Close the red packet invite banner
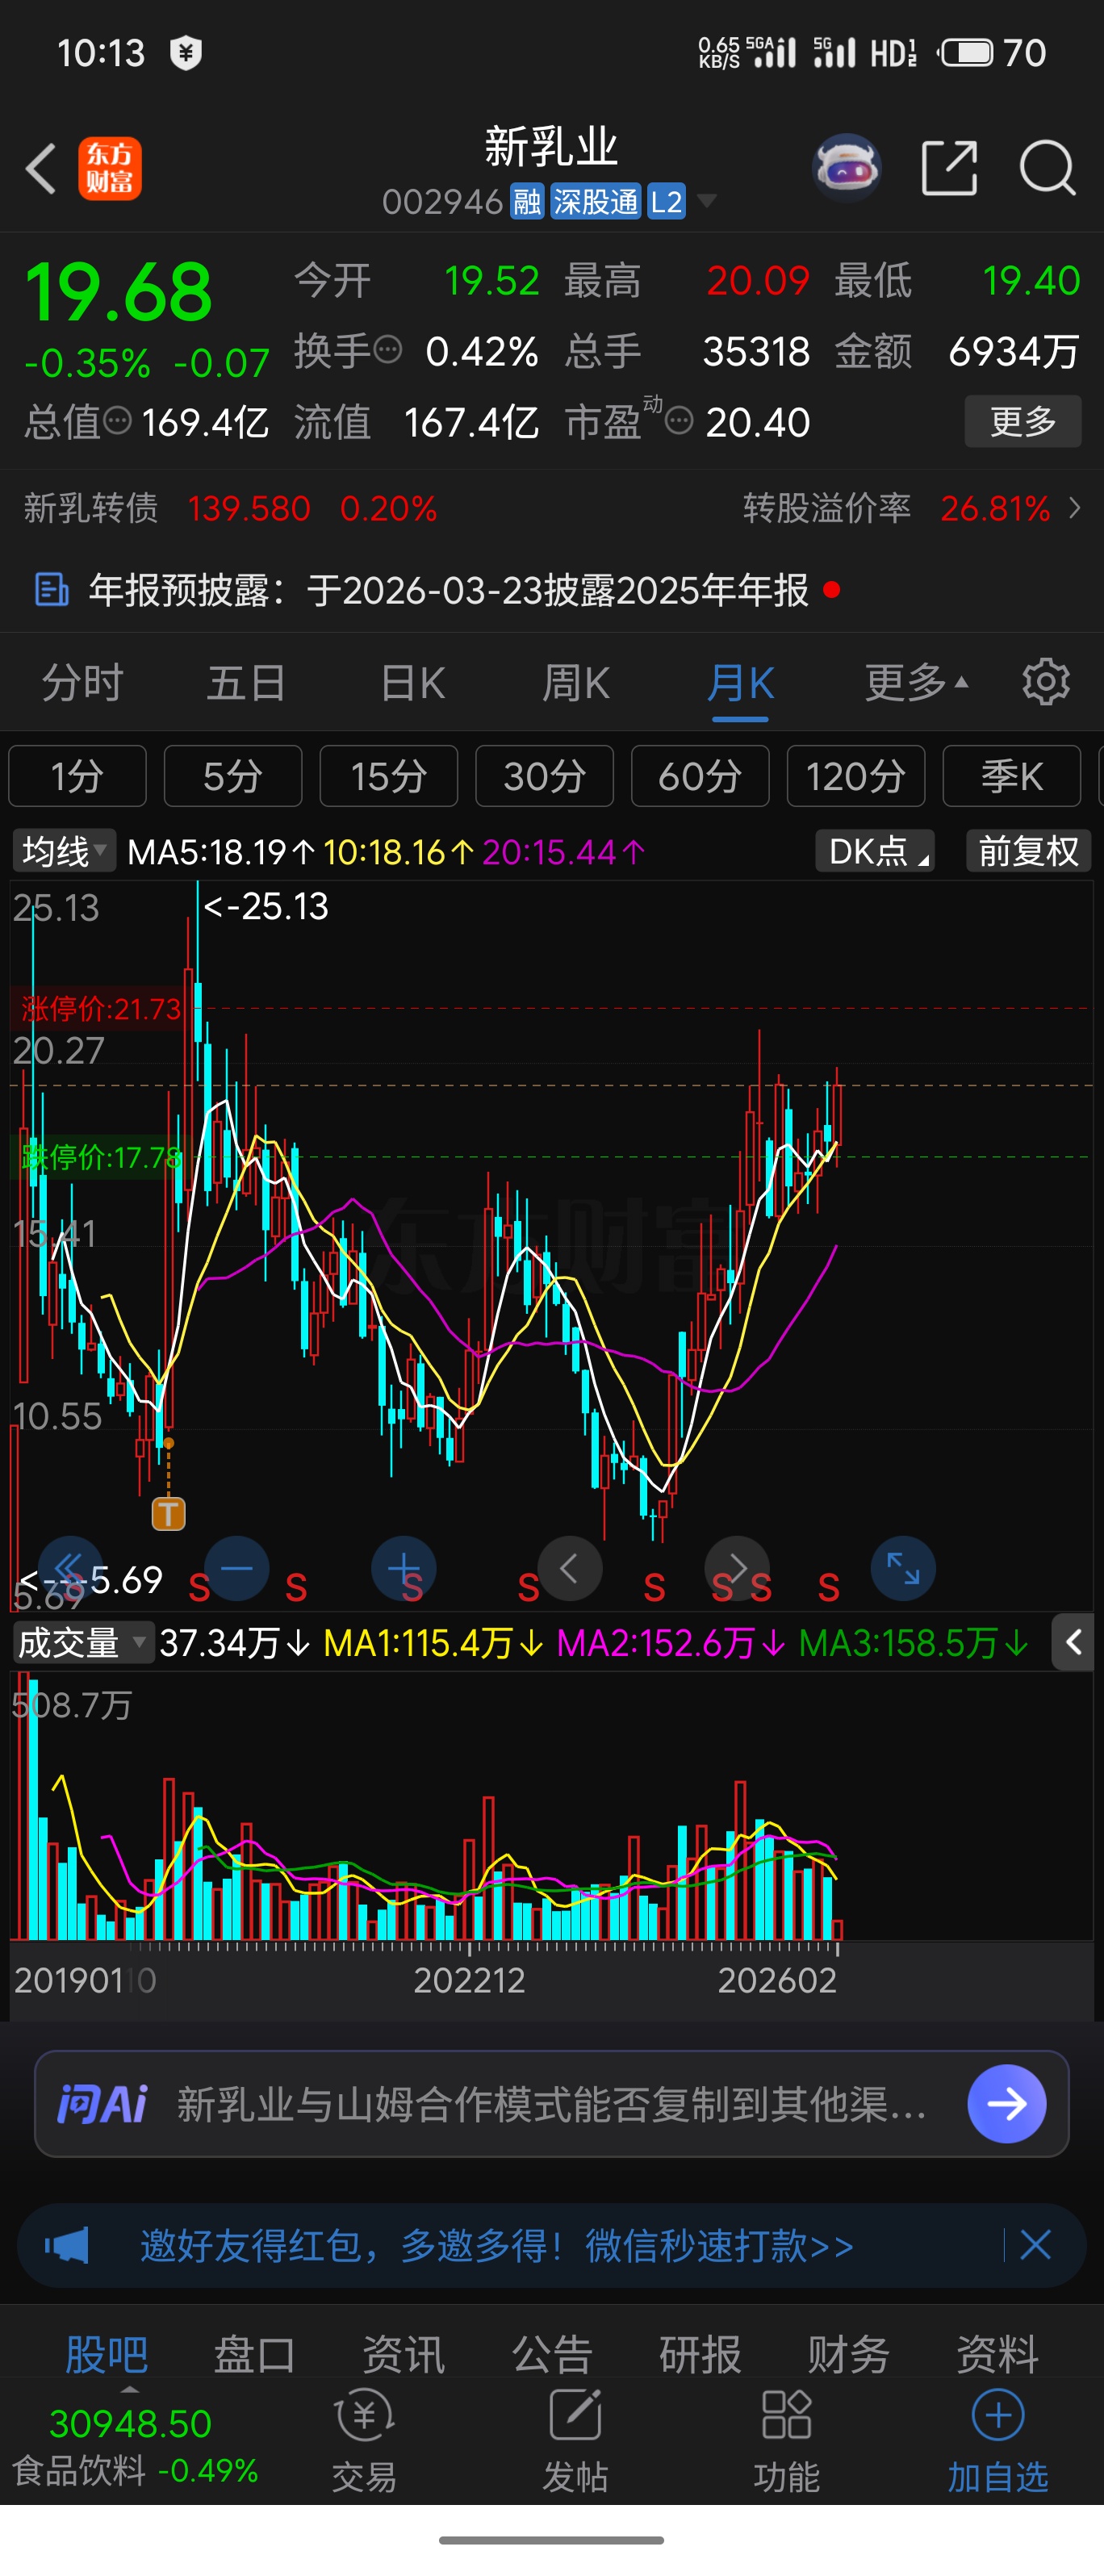1104x2576 pixels. 1035,2245
